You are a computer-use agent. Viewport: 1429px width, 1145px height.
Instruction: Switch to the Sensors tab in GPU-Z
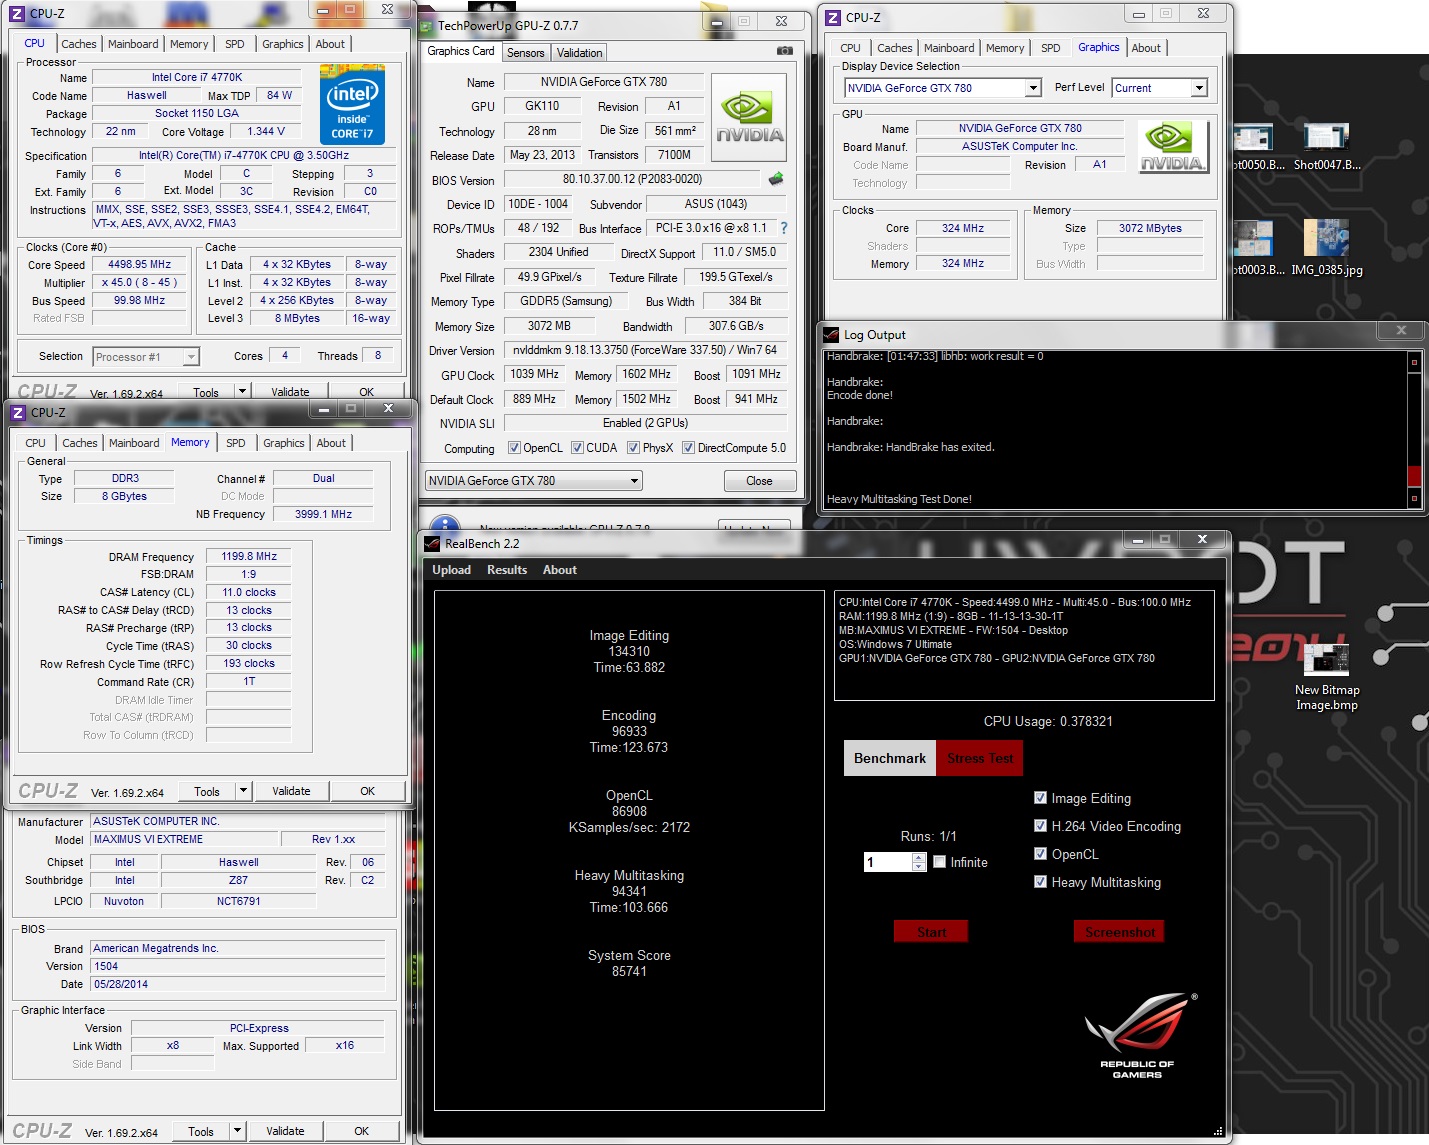pos(525,53)
